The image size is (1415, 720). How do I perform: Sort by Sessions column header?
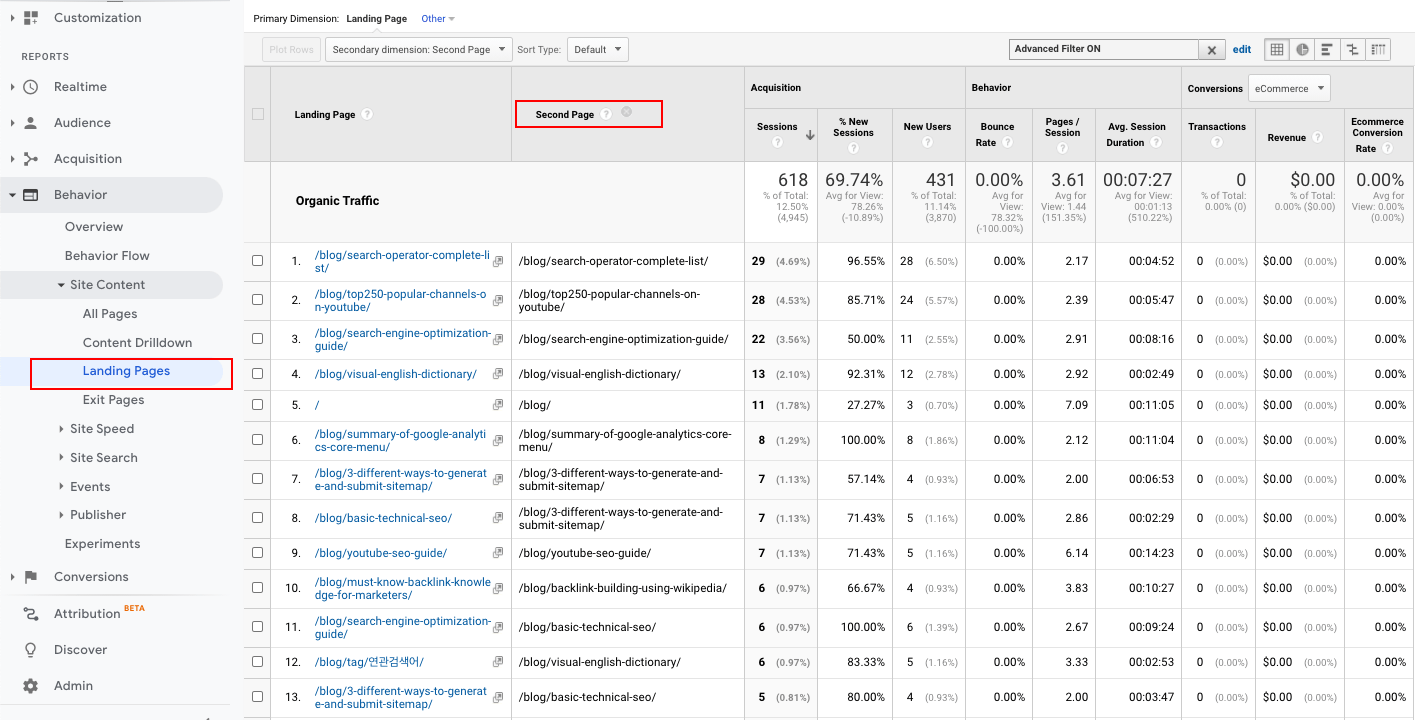(x=777, y=127)
